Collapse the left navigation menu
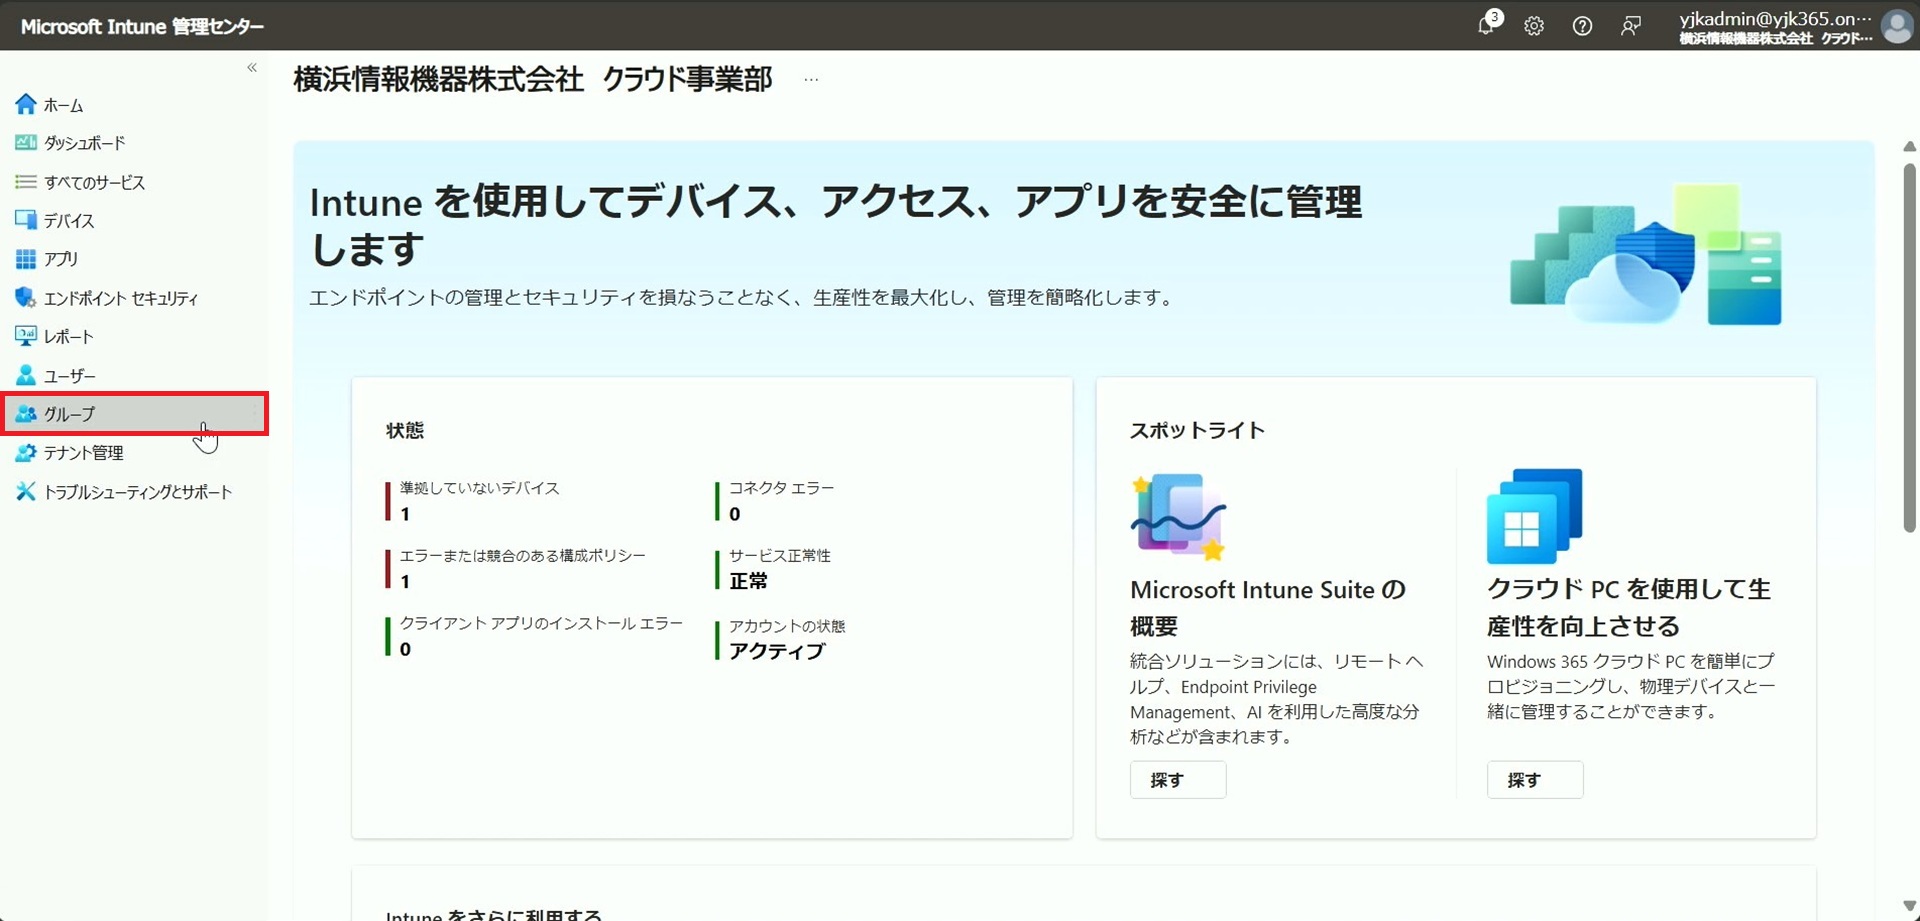The height and width of the screenshot is (921, 1920). pos(252,68)
